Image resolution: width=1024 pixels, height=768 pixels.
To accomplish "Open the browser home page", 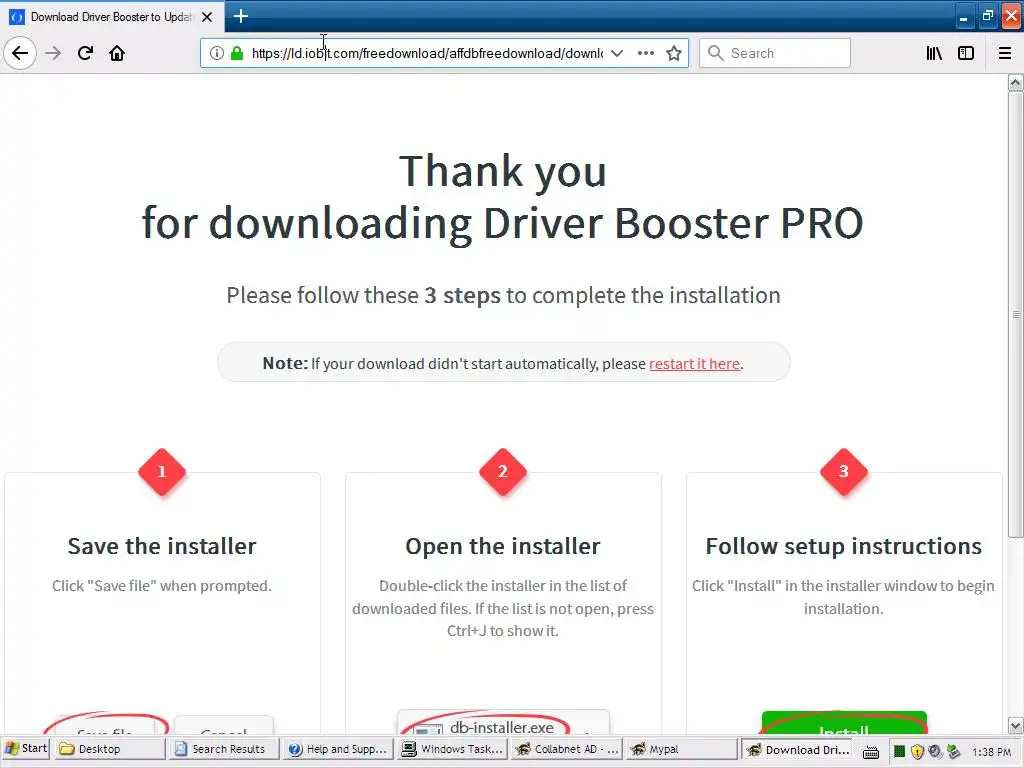I will pos(117,53).
